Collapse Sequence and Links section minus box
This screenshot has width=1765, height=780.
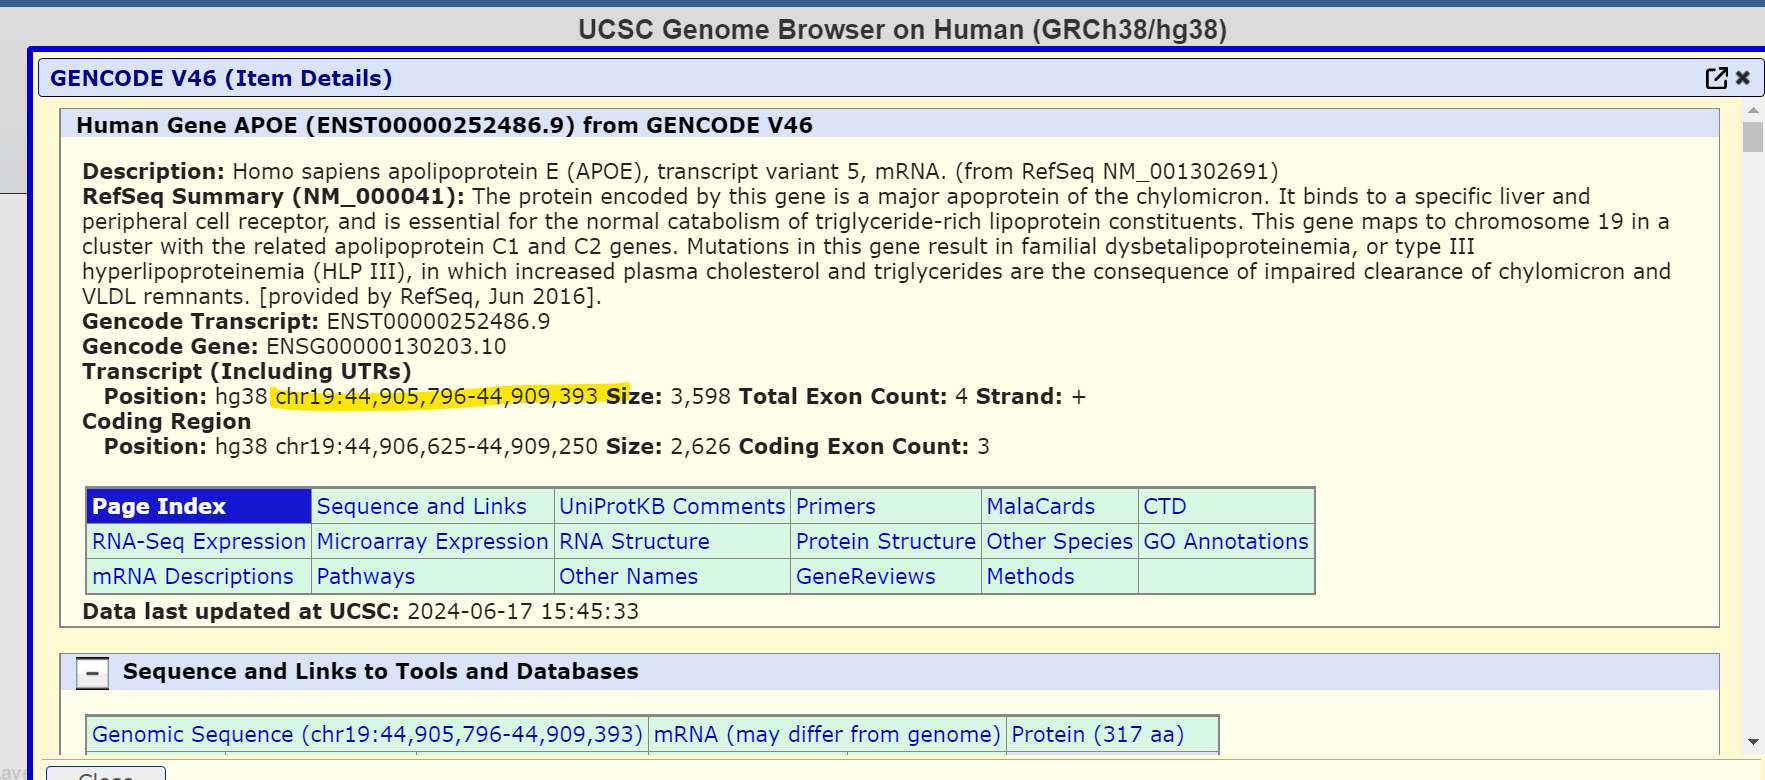coord(92,673)
